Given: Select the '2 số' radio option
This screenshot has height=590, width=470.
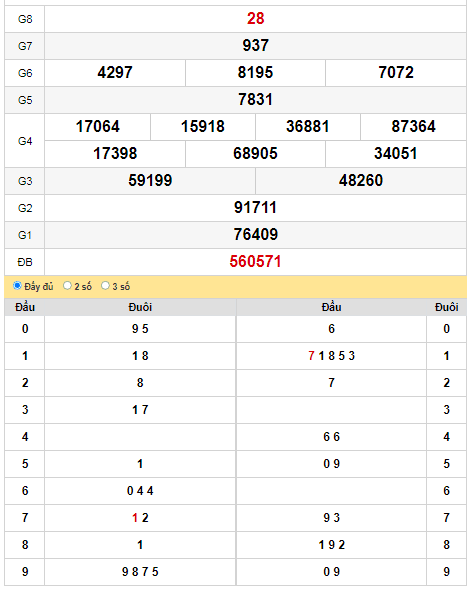Looking at the screenshot, I should (67, 286).
